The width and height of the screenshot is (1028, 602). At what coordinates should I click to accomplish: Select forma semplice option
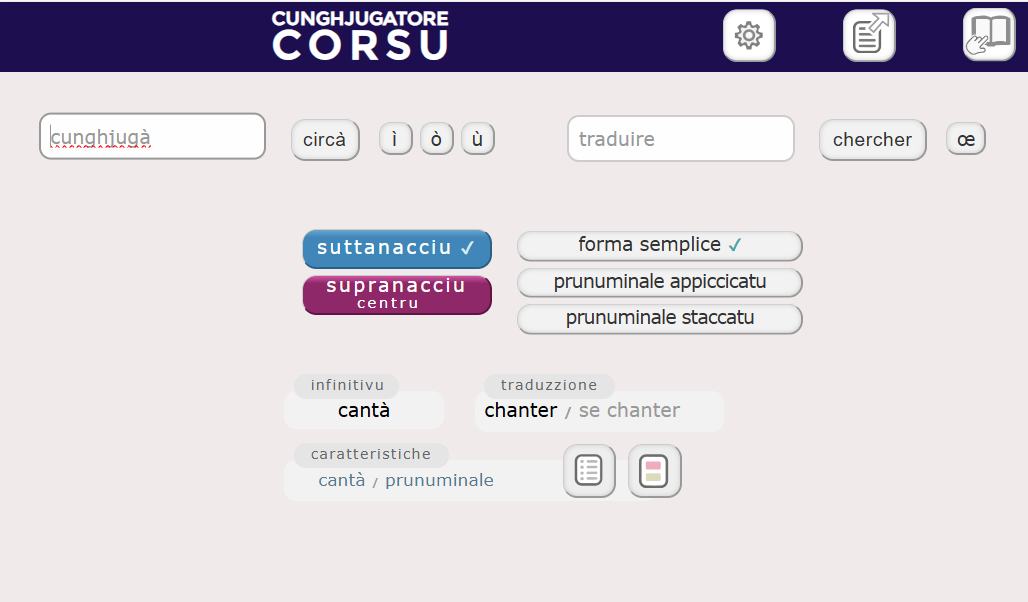point(660,246)
